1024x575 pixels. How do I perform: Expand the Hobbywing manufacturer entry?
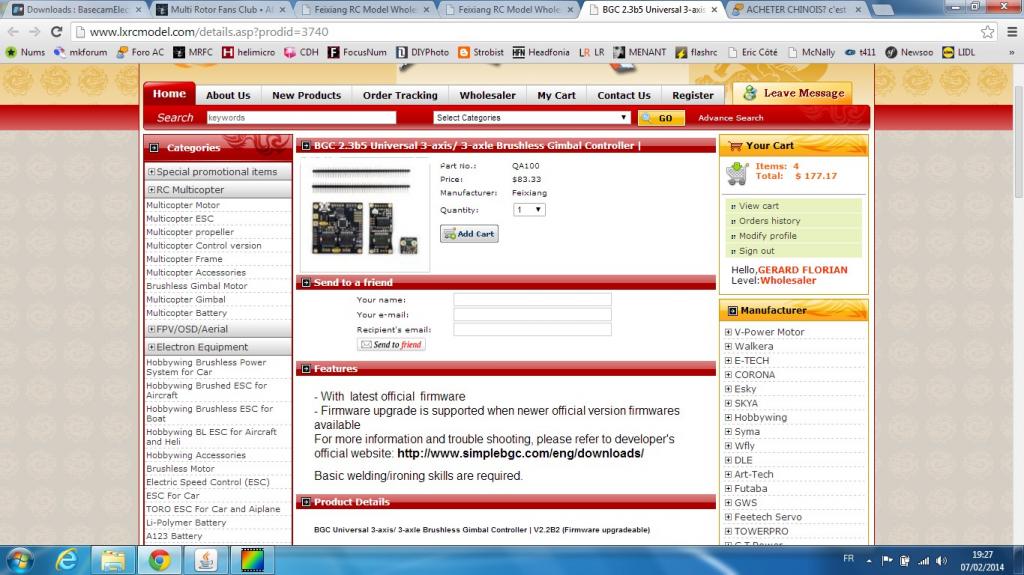click(728, 418)
